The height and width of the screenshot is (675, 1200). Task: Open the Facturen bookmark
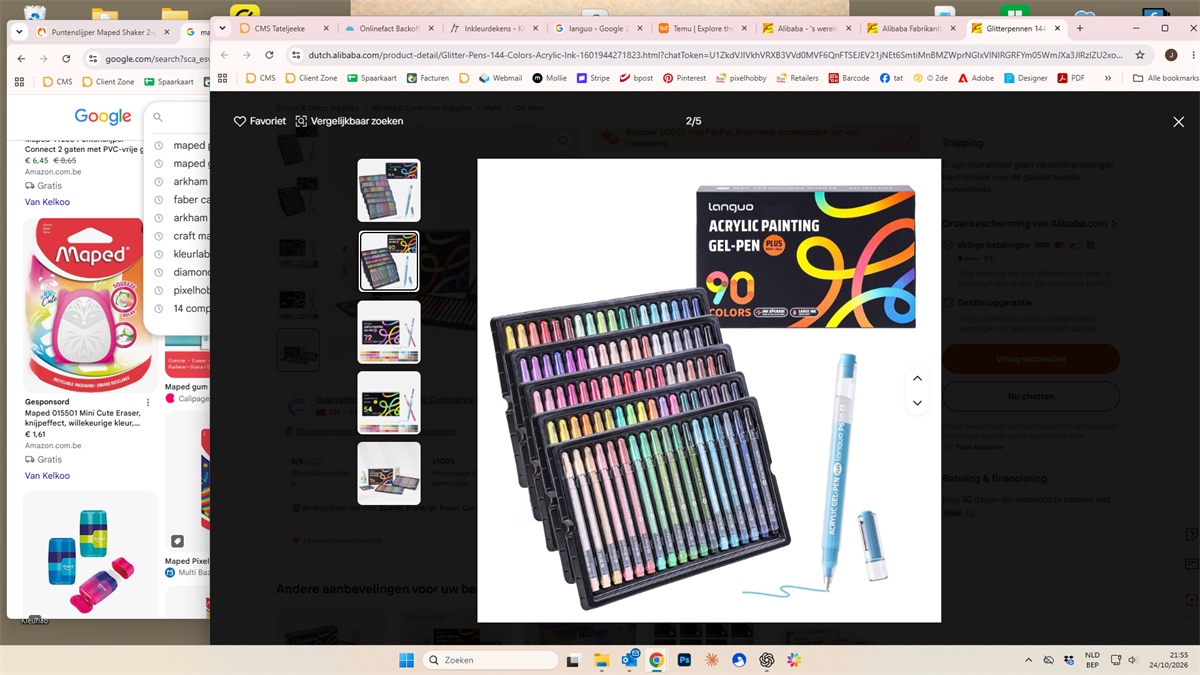[x=428, y=78]
